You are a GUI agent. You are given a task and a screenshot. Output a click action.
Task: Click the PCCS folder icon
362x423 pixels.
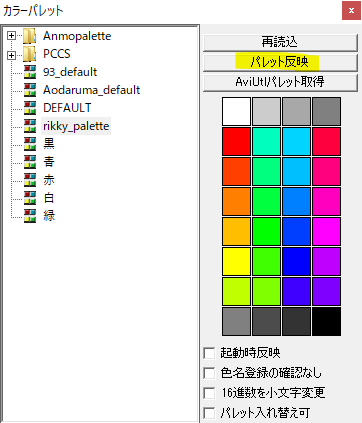tap(30, 54)
